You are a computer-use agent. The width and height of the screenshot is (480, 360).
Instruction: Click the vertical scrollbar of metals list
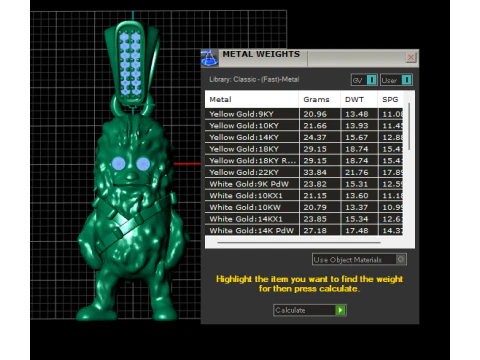pos(409,127)
